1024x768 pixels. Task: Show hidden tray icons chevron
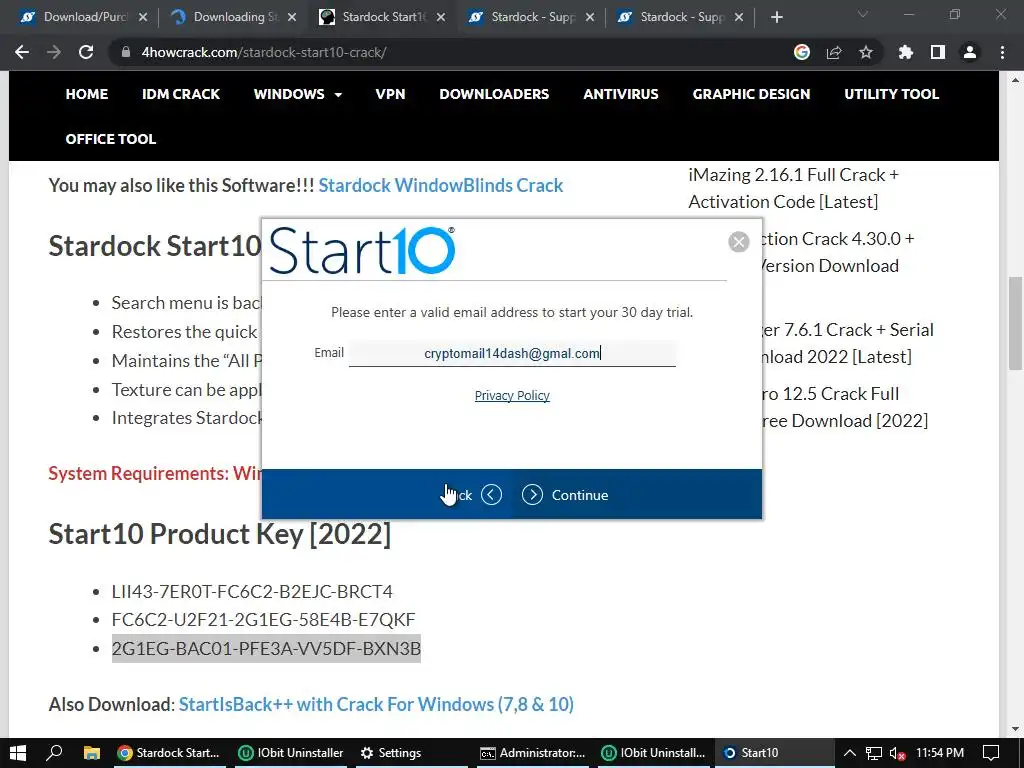850,753
